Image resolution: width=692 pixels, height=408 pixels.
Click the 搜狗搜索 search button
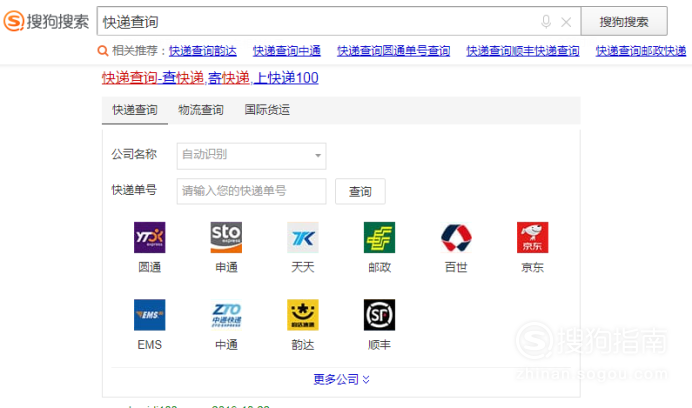tap(624, 21)
